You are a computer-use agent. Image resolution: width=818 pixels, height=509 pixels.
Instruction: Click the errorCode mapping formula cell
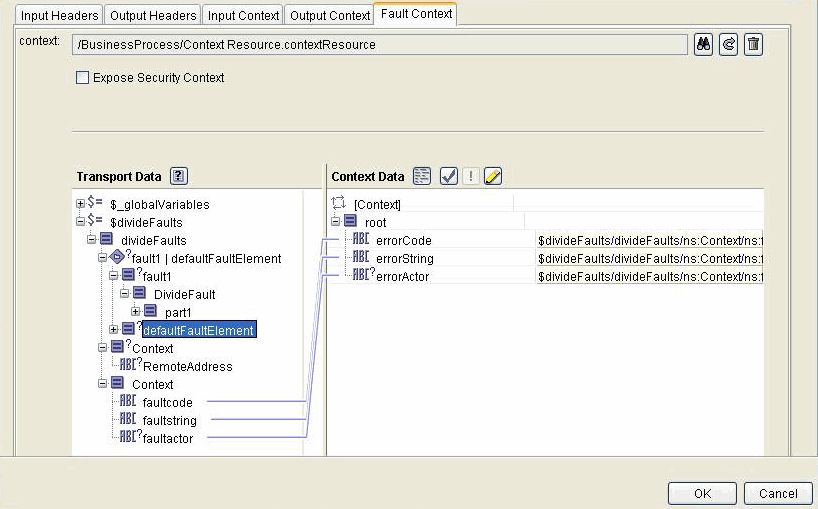click(x=650, y=240)
